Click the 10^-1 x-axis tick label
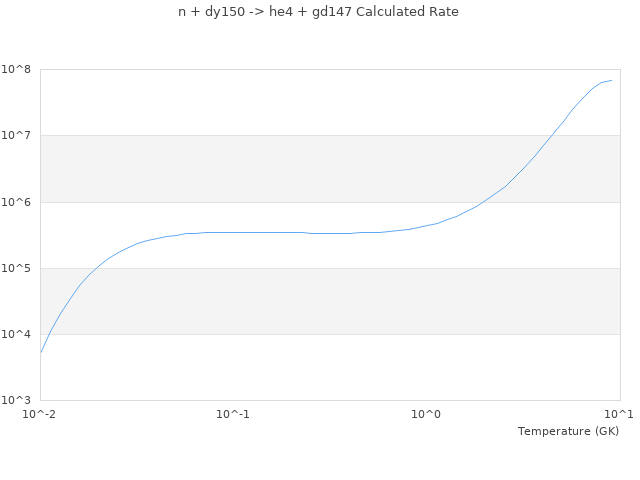640x480 pixels. (233, 414)
